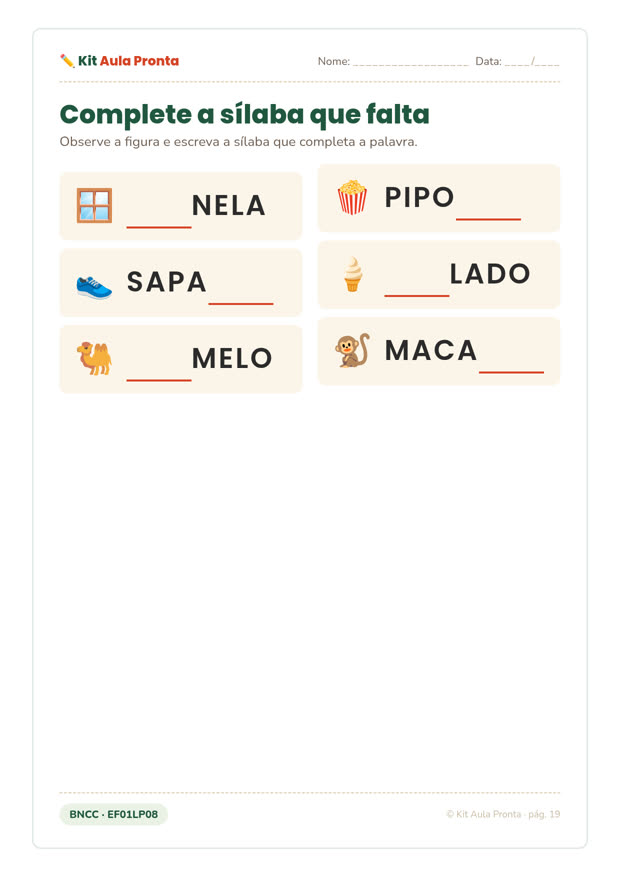Click the ice cream cone icon

point(353,274)
